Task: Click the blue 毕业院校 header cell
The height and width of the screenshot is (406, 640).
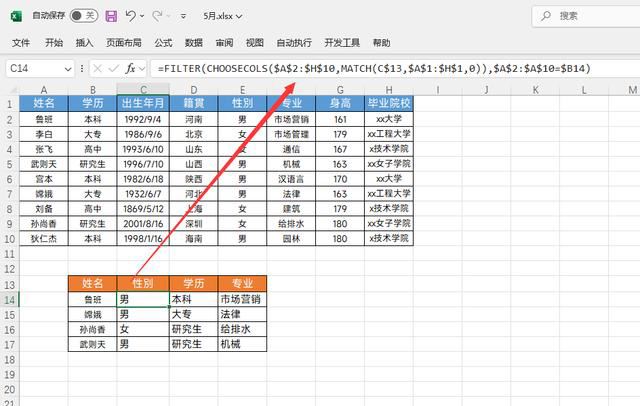Action: pos(389,103)
